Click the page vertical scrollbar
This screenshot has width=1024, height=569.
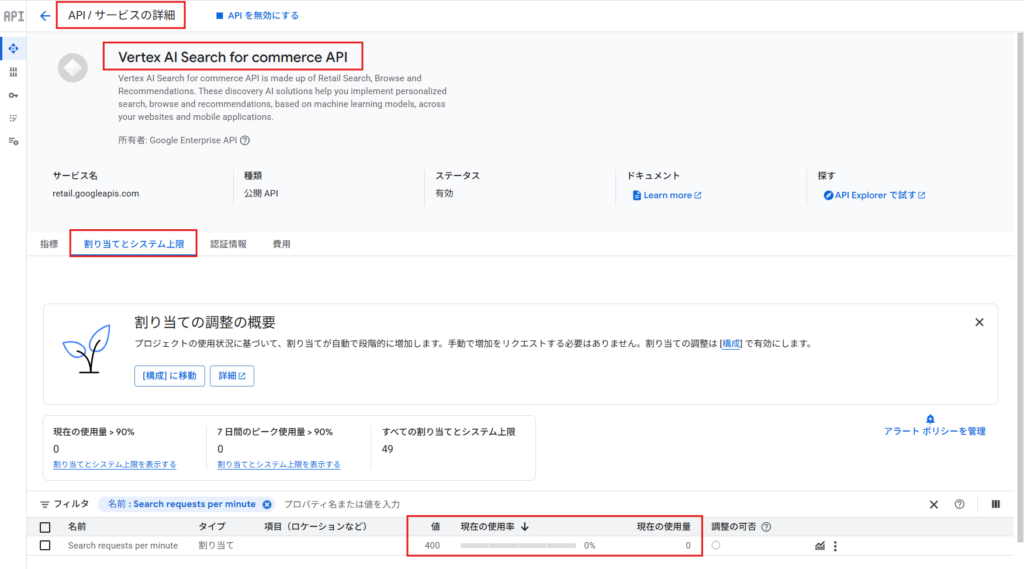click(1019, 287)
